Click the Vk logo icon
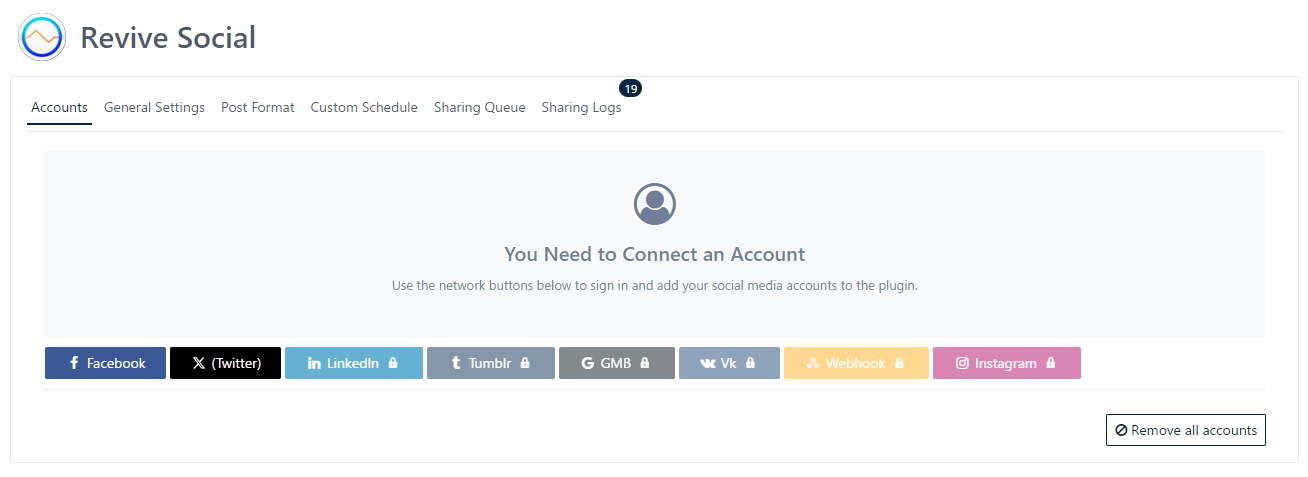 click(708, 363)
